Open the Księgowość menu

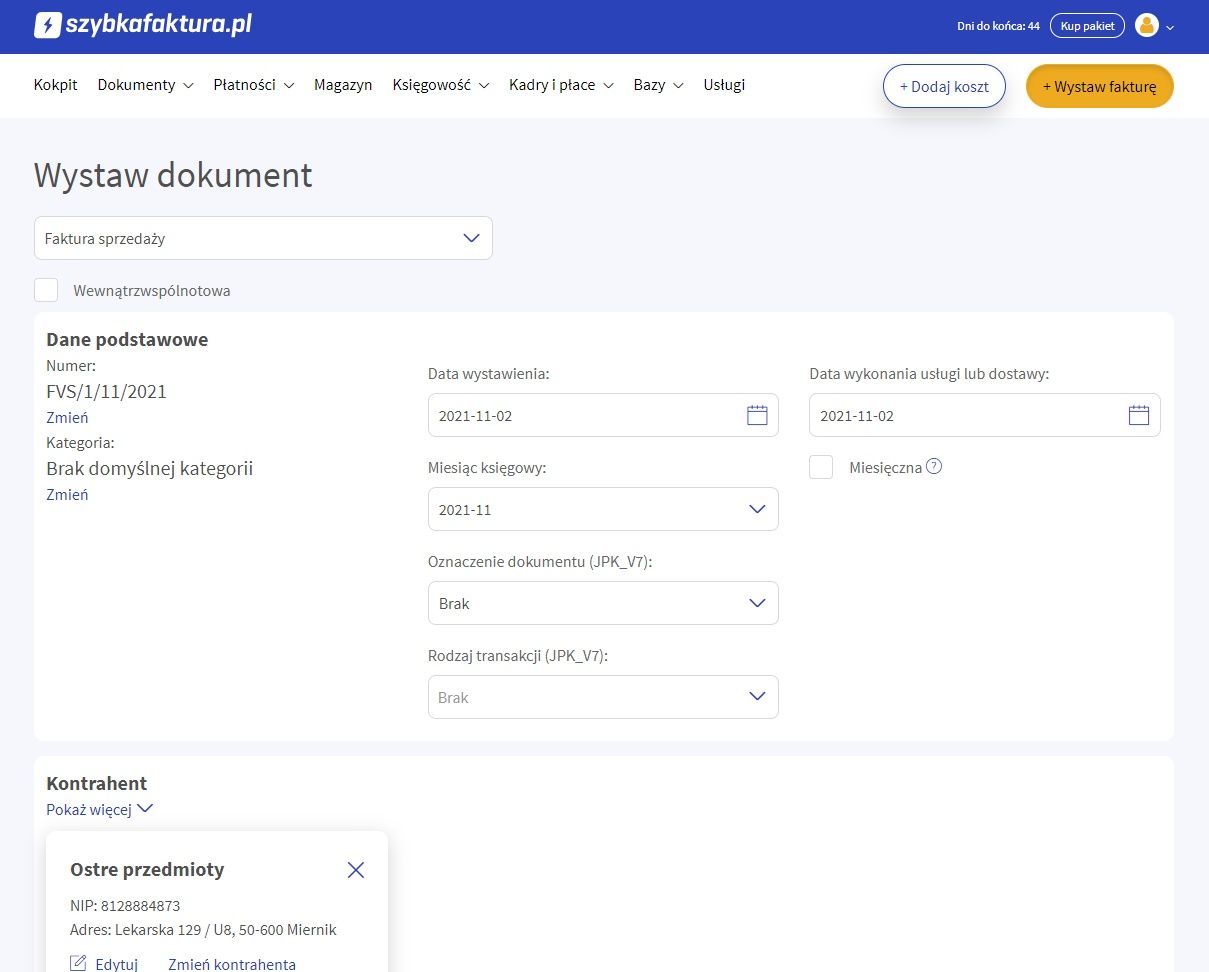pyautogui.click(x=441, y=85)
